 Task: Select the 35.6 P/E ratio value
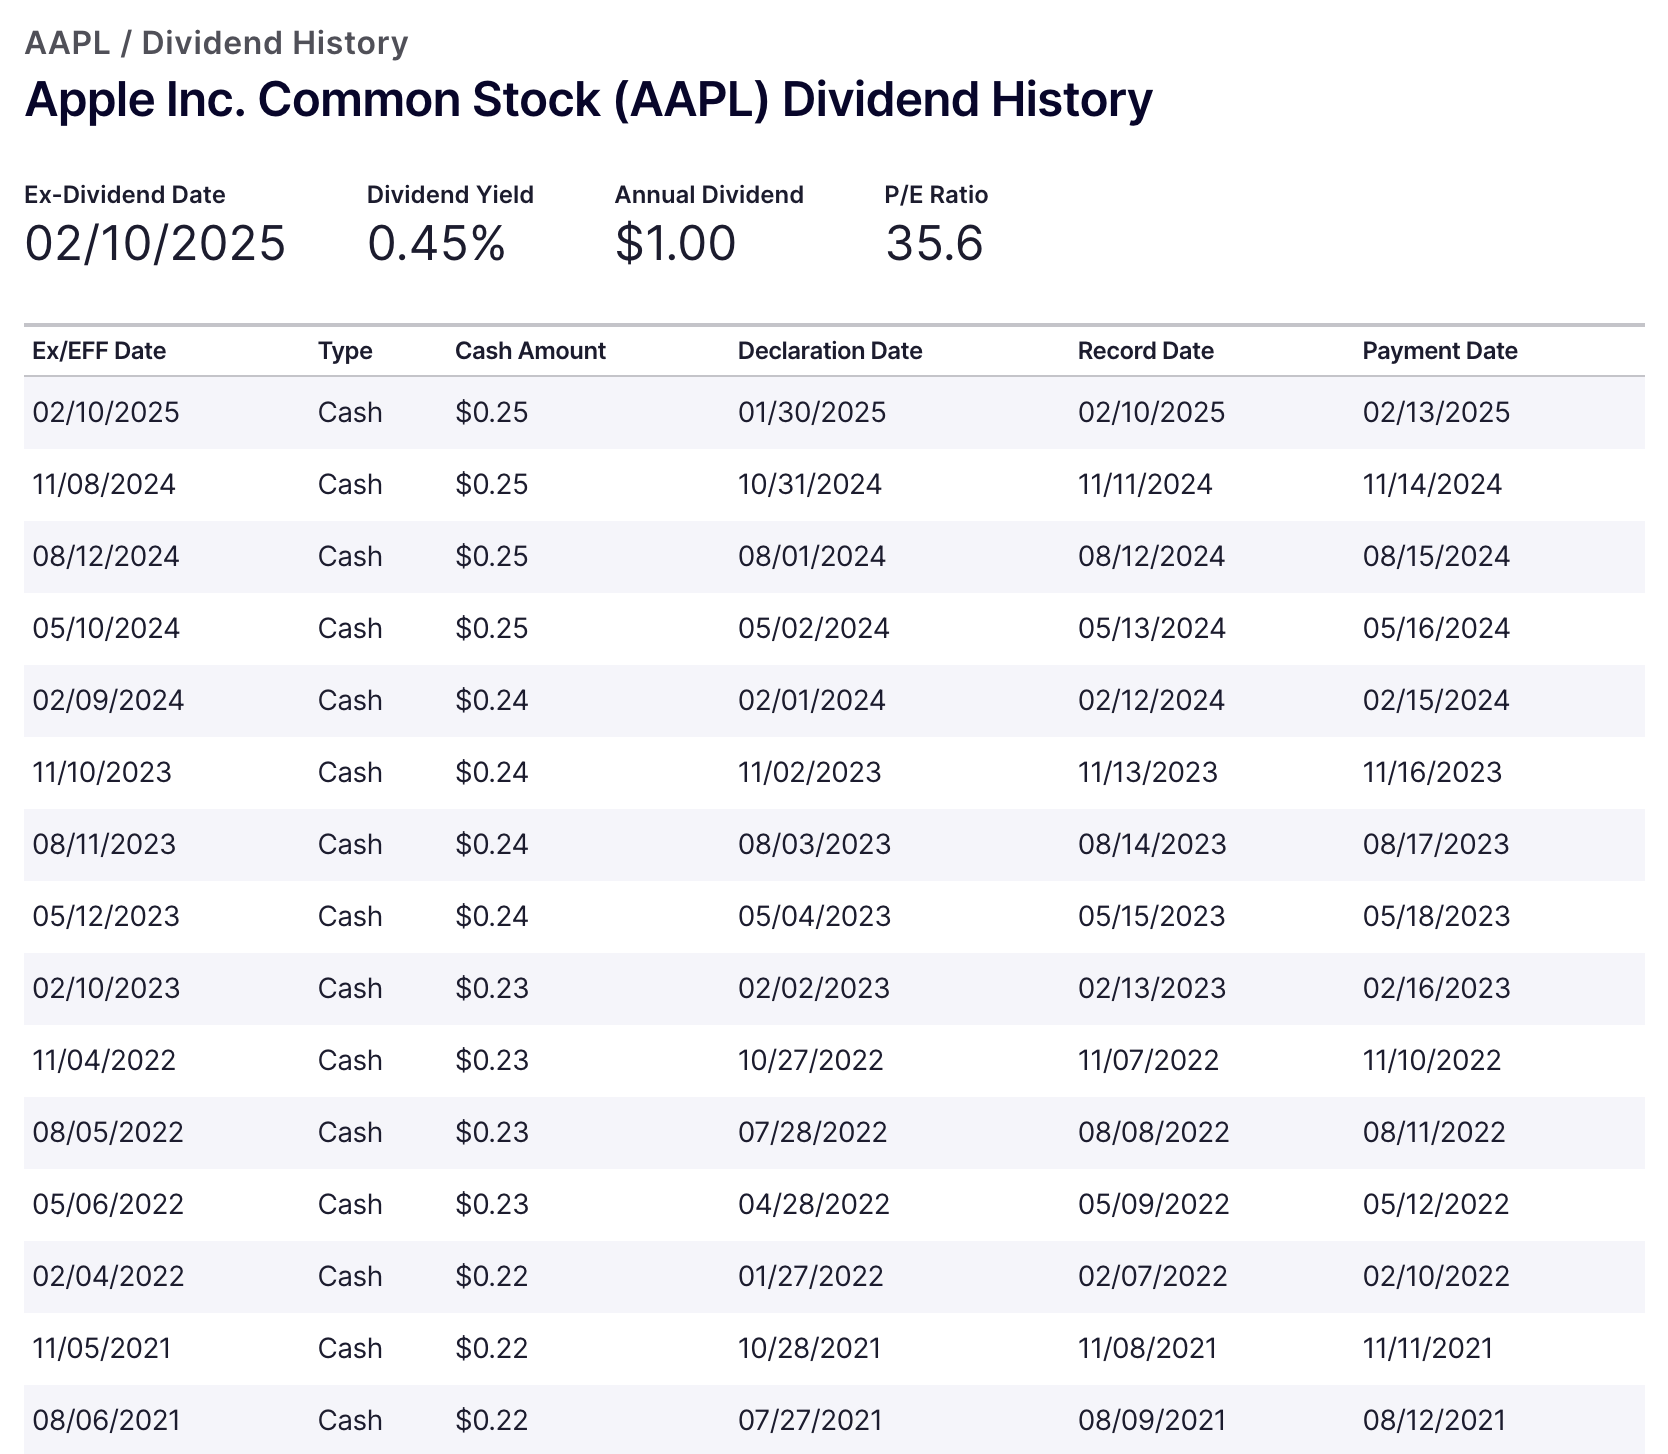934,244
